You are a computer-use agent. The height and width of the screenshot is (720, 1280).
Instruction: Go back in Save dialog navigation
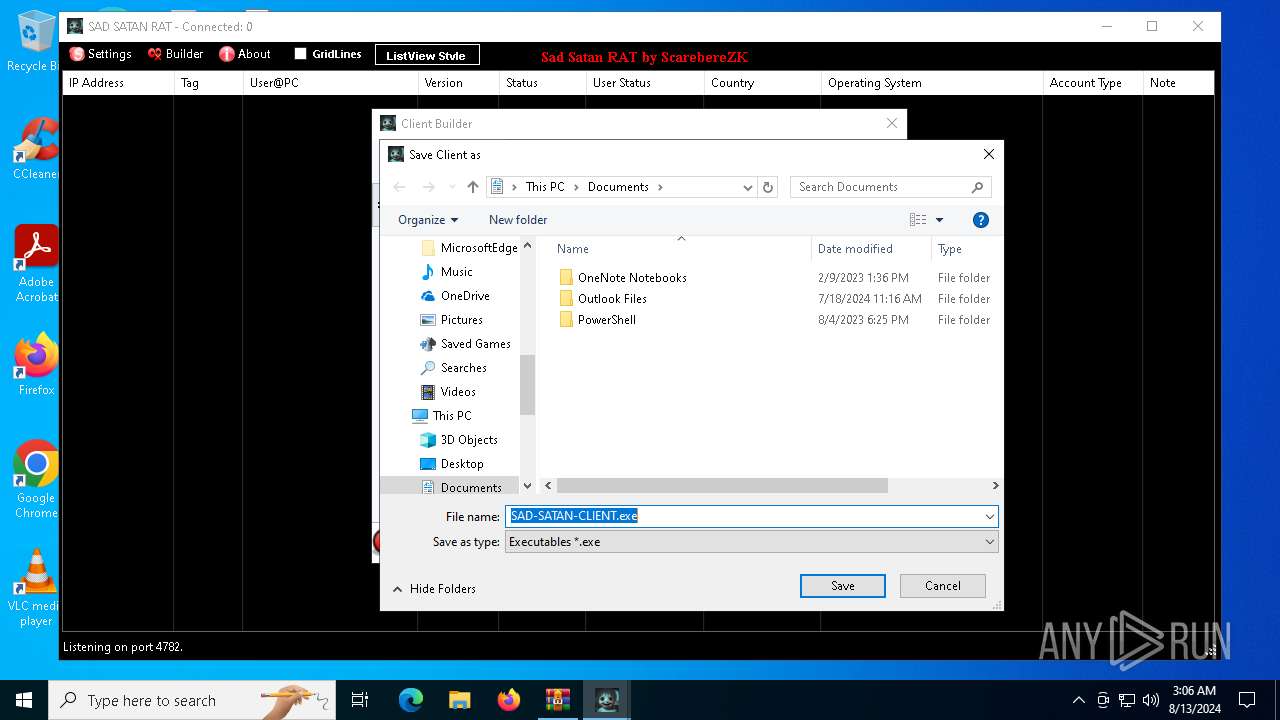(x=399, y=187)
